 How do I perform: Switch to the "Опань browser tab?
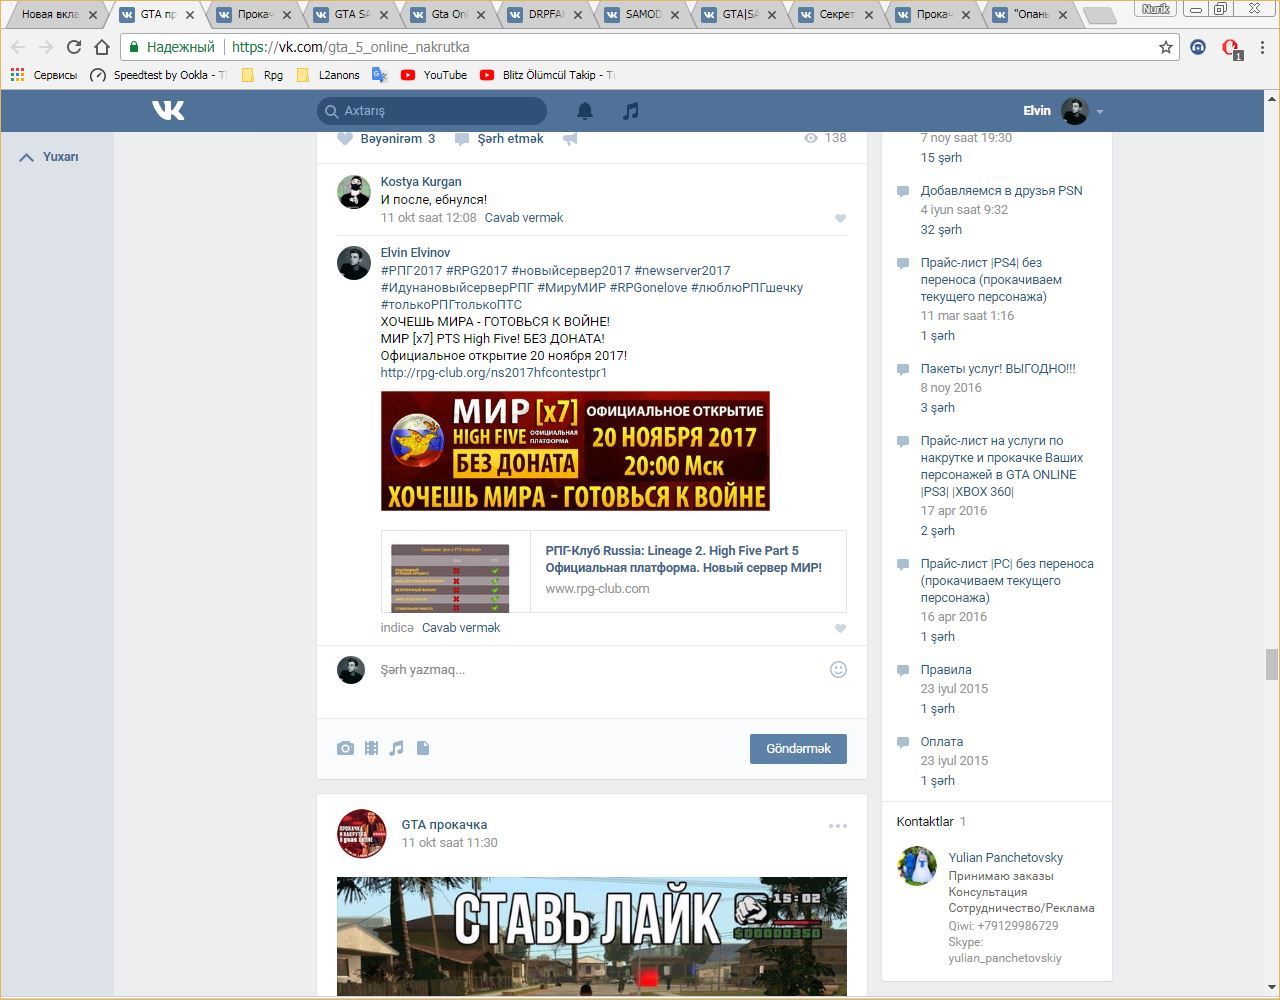(x=1031, y=15)
